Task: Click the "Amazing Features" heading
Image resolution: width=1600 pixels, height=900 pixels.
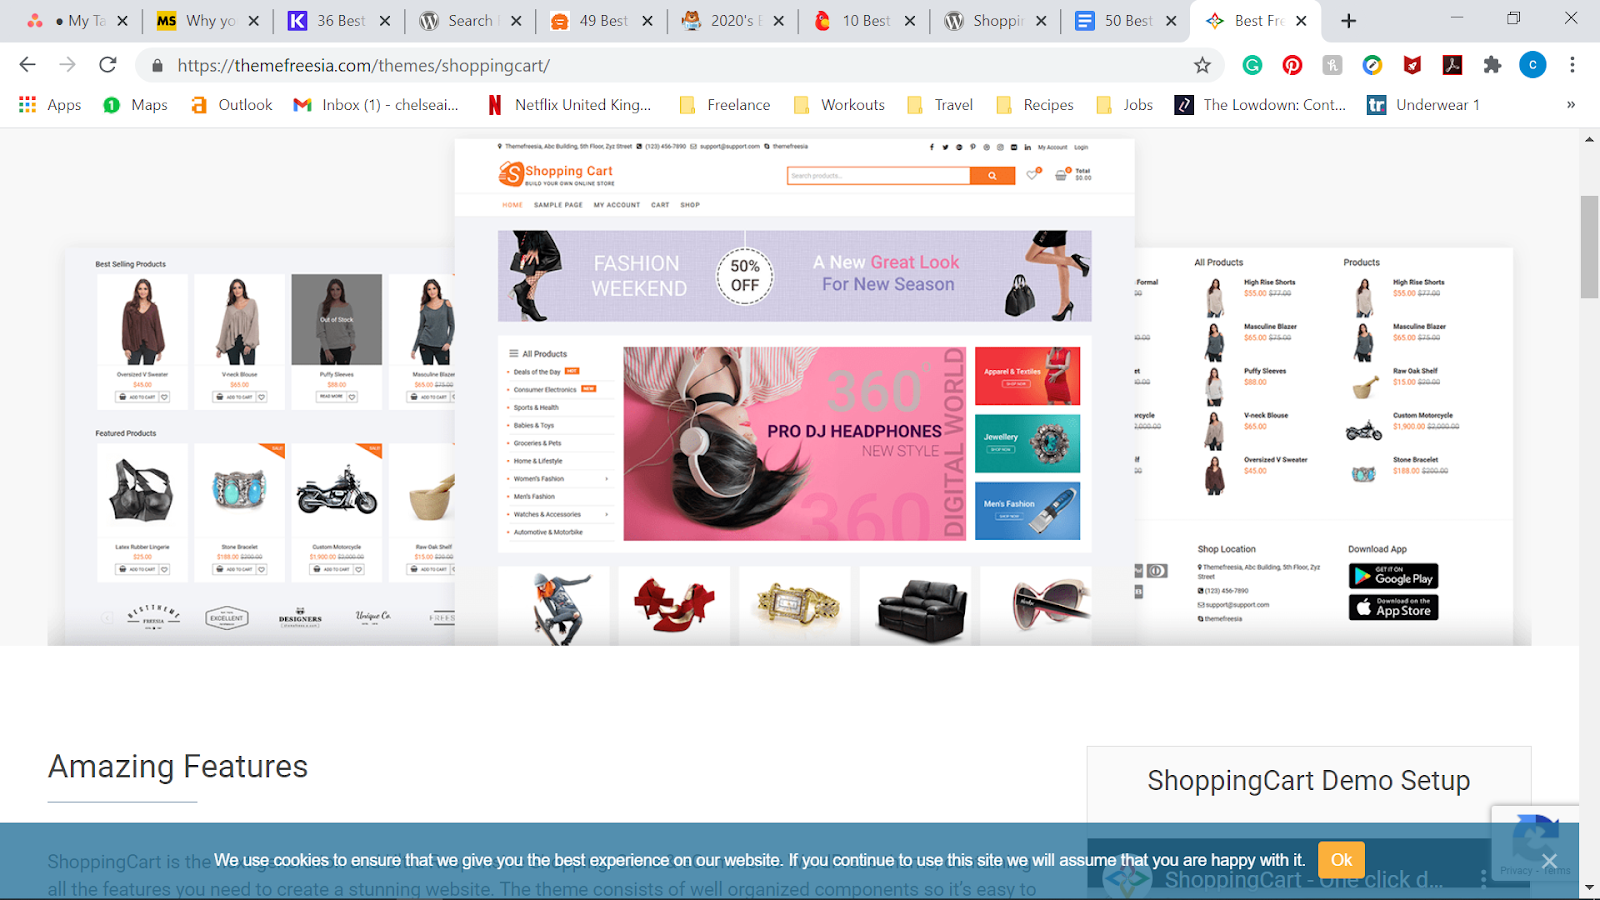Action: (x=178, y=767)
